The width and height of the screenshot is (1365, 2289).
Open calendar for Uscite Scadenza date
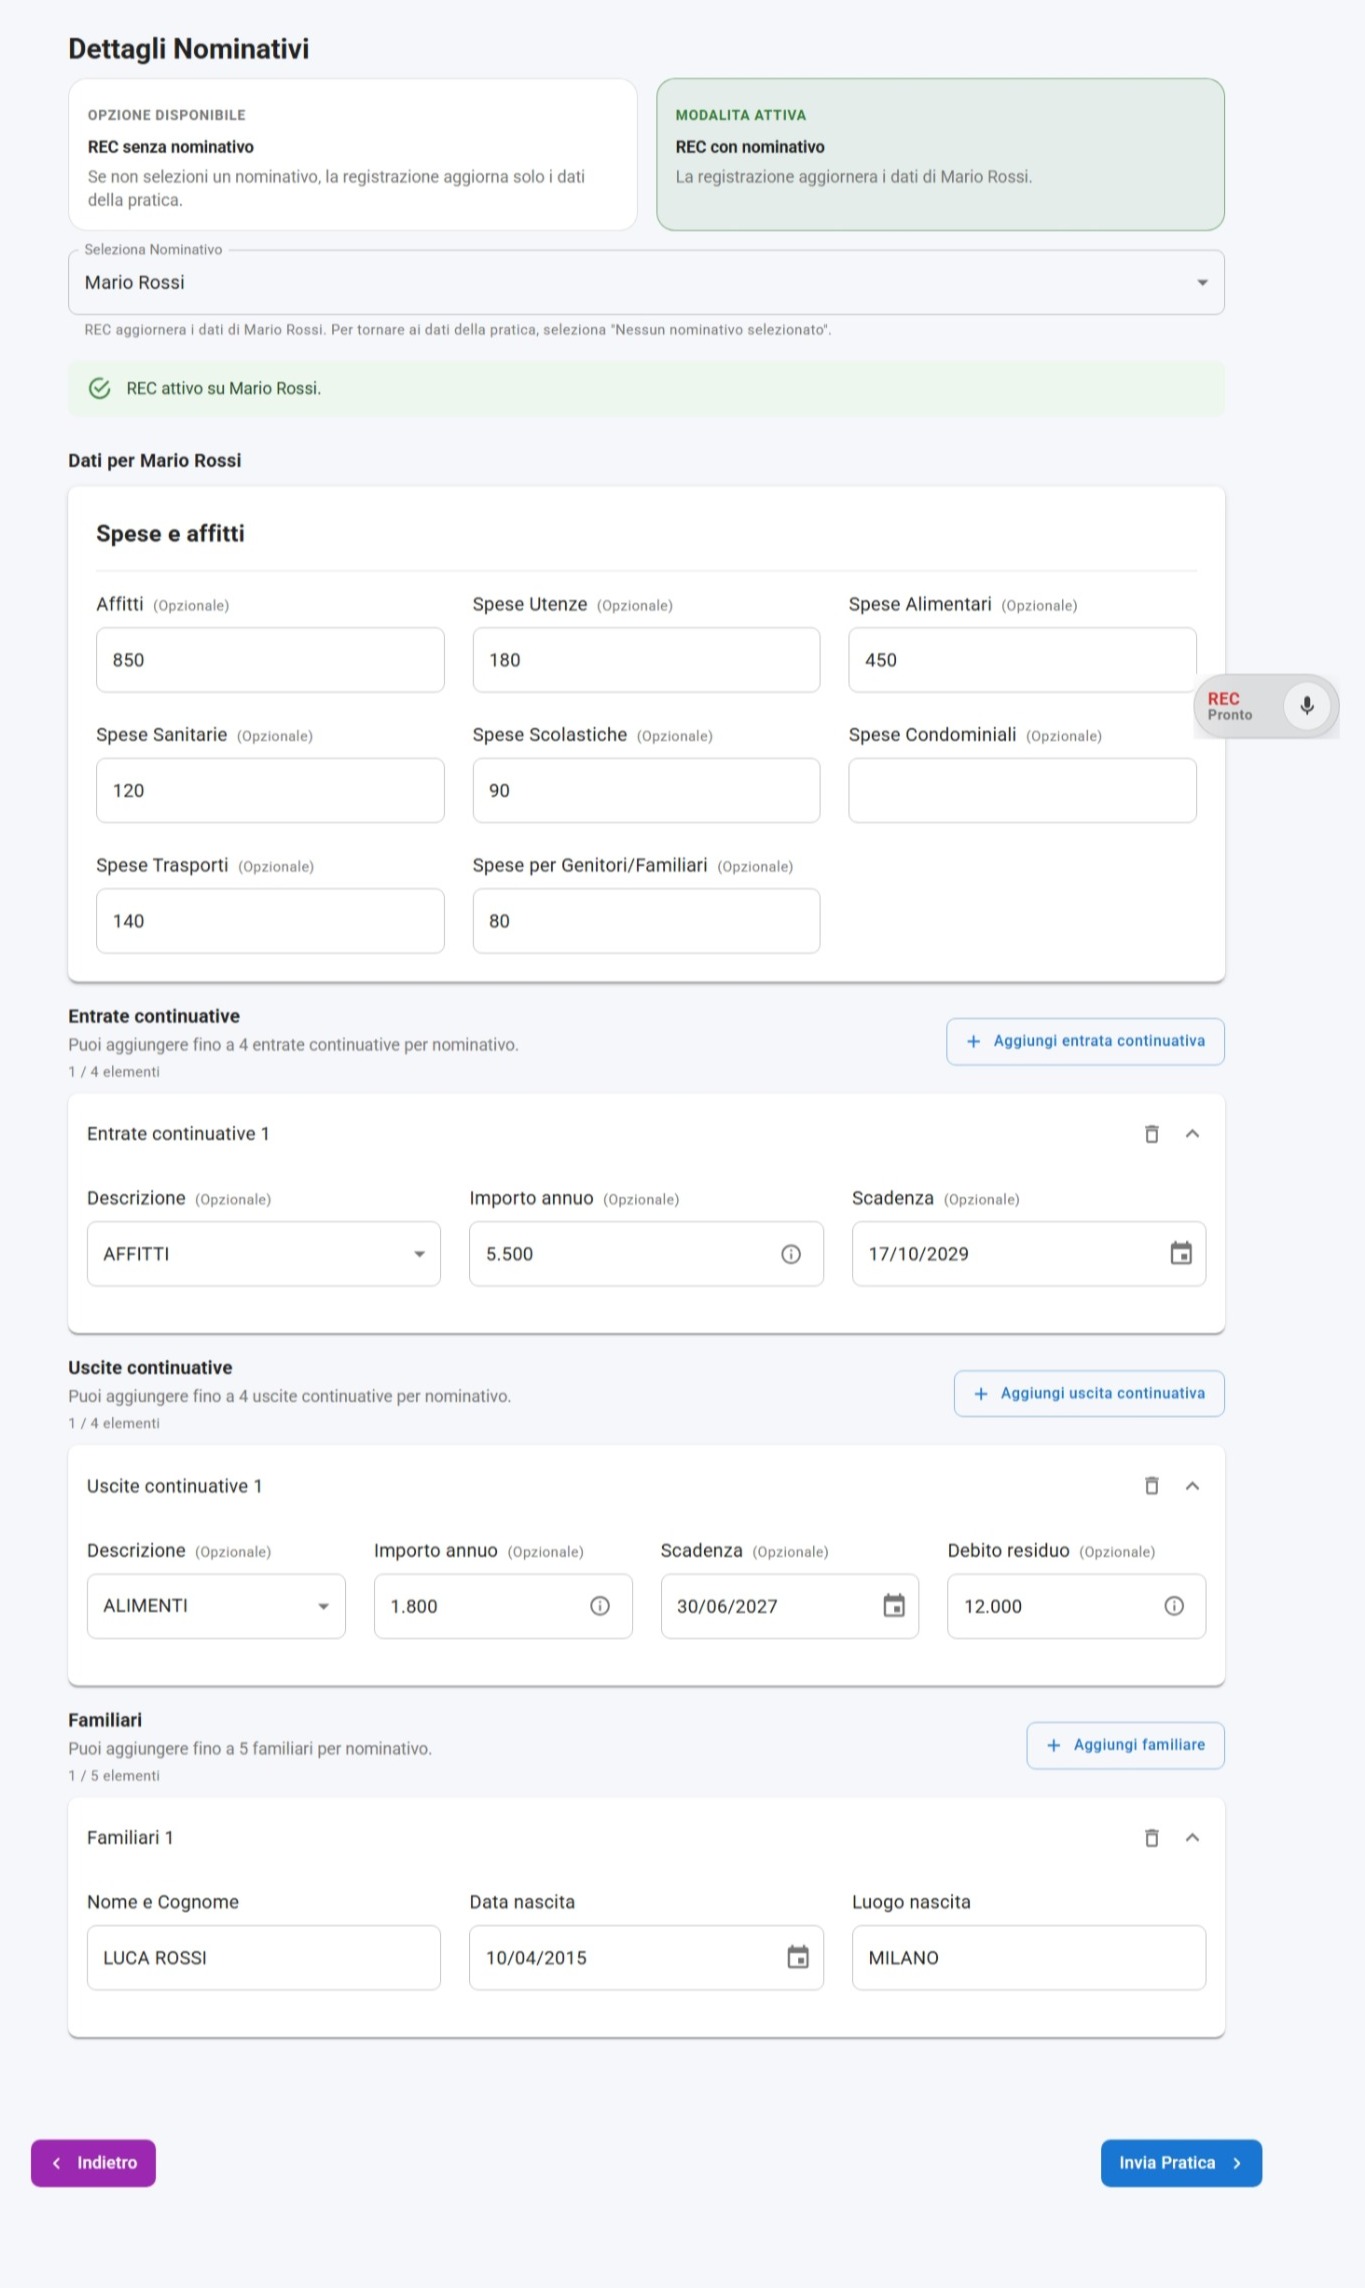click(x=893, y=1606)
